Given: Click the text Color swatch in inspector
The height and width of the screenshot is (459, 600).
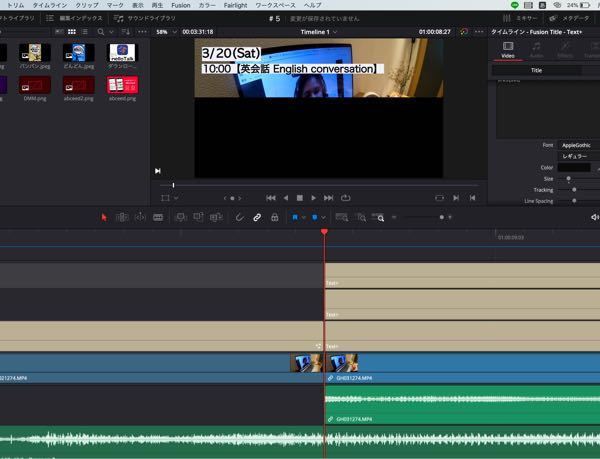Looking at the screenshot, I should point(574,167).
